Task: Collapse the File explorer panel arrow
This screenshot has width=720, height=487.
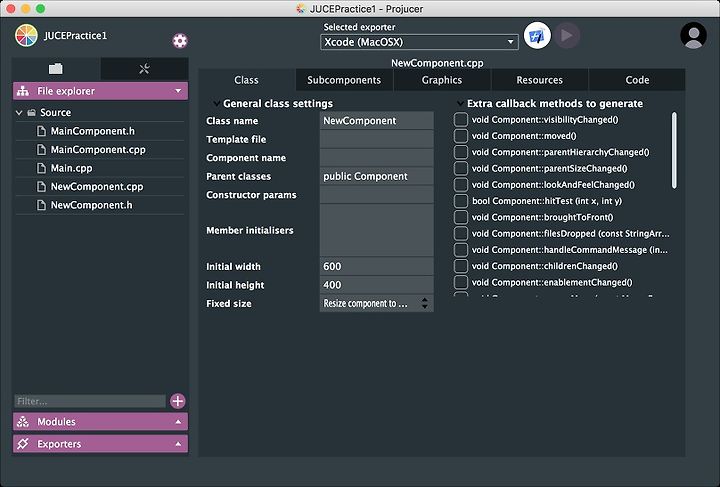Action: coord(178,91)
